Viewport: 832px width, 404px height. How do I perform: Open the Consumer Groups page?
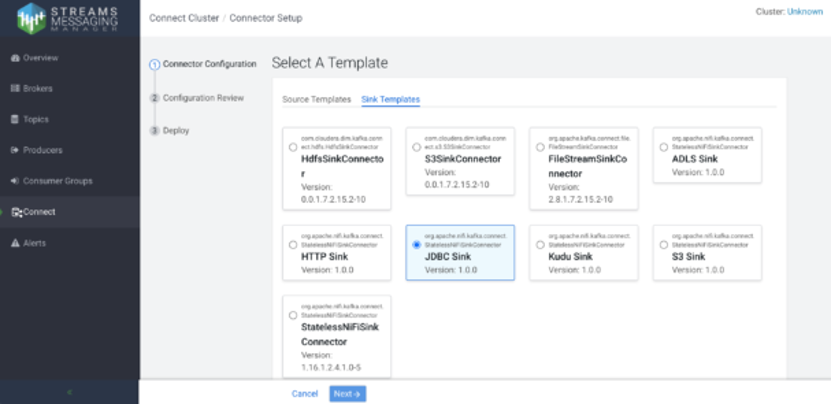click(57, 181)
